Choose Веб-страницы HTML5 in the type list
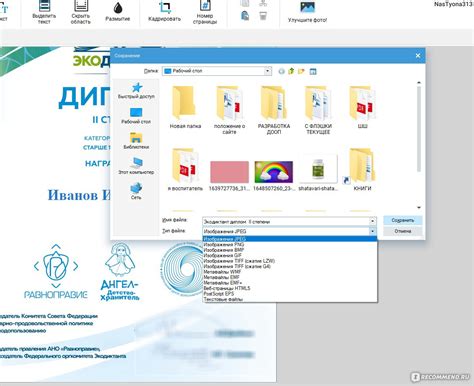 click(x=290, y=288)
